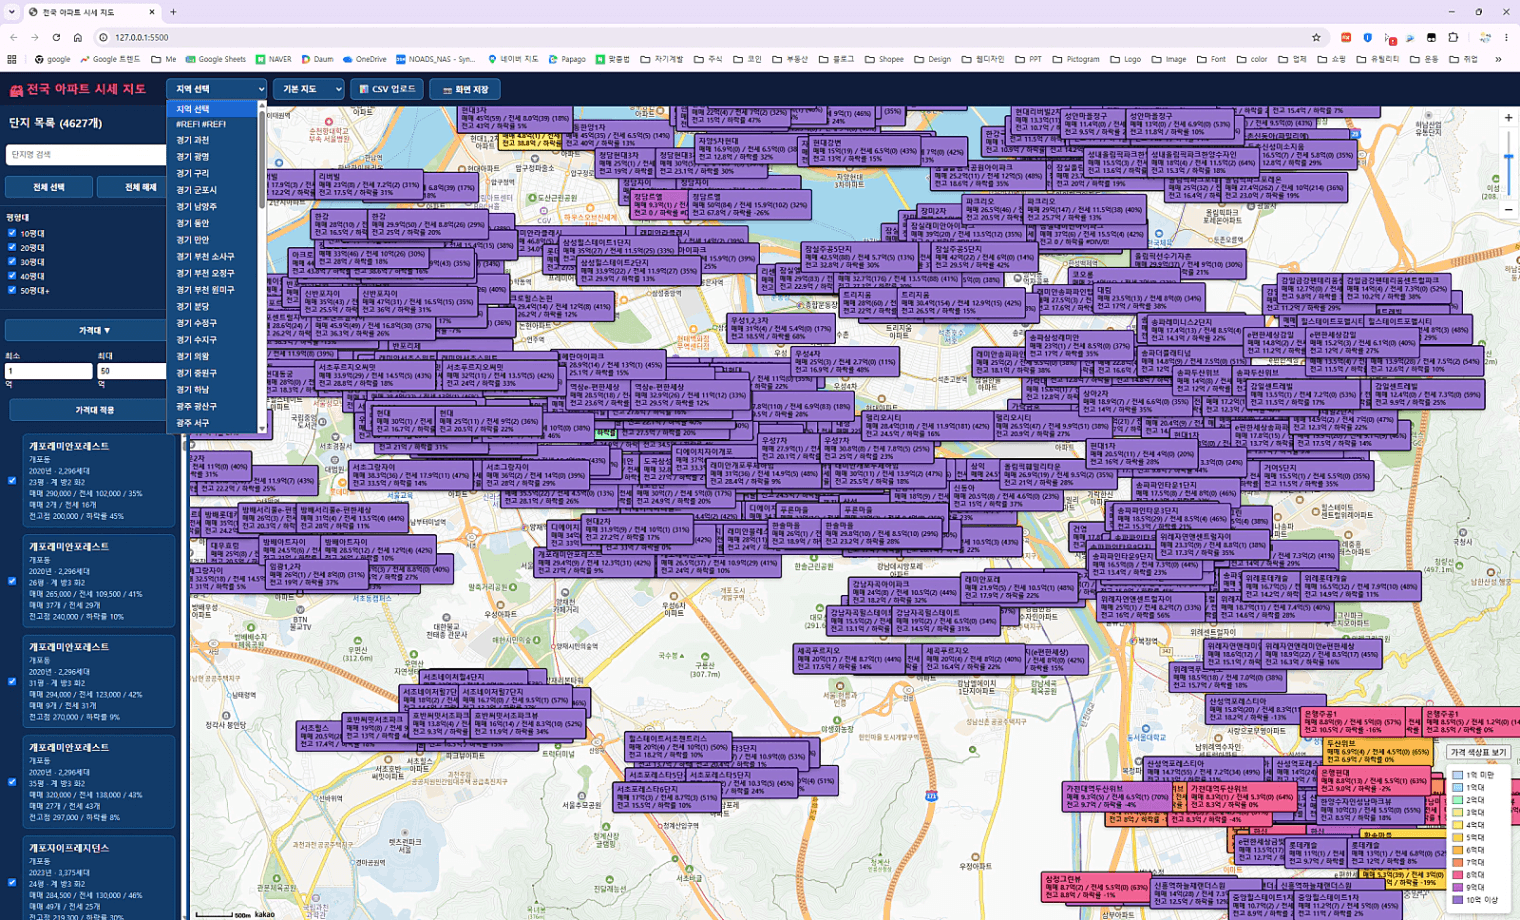Toggle the 40평대 checkbox
Image resolution: width=1520 pixels, height=920 pixels.
point(12,276)
